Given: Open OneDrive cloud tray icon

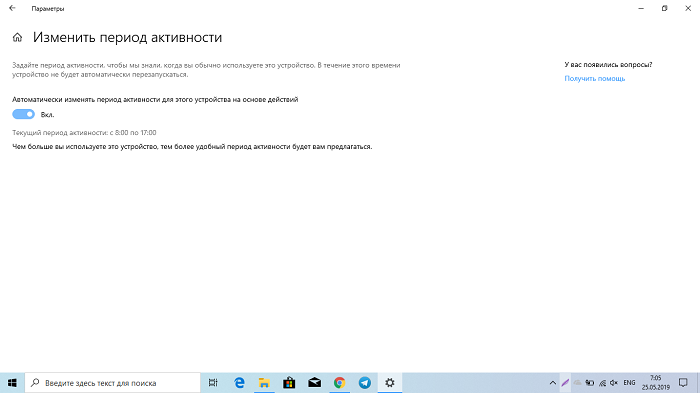Looking at the screenshot, I should (x=577, y=383).
